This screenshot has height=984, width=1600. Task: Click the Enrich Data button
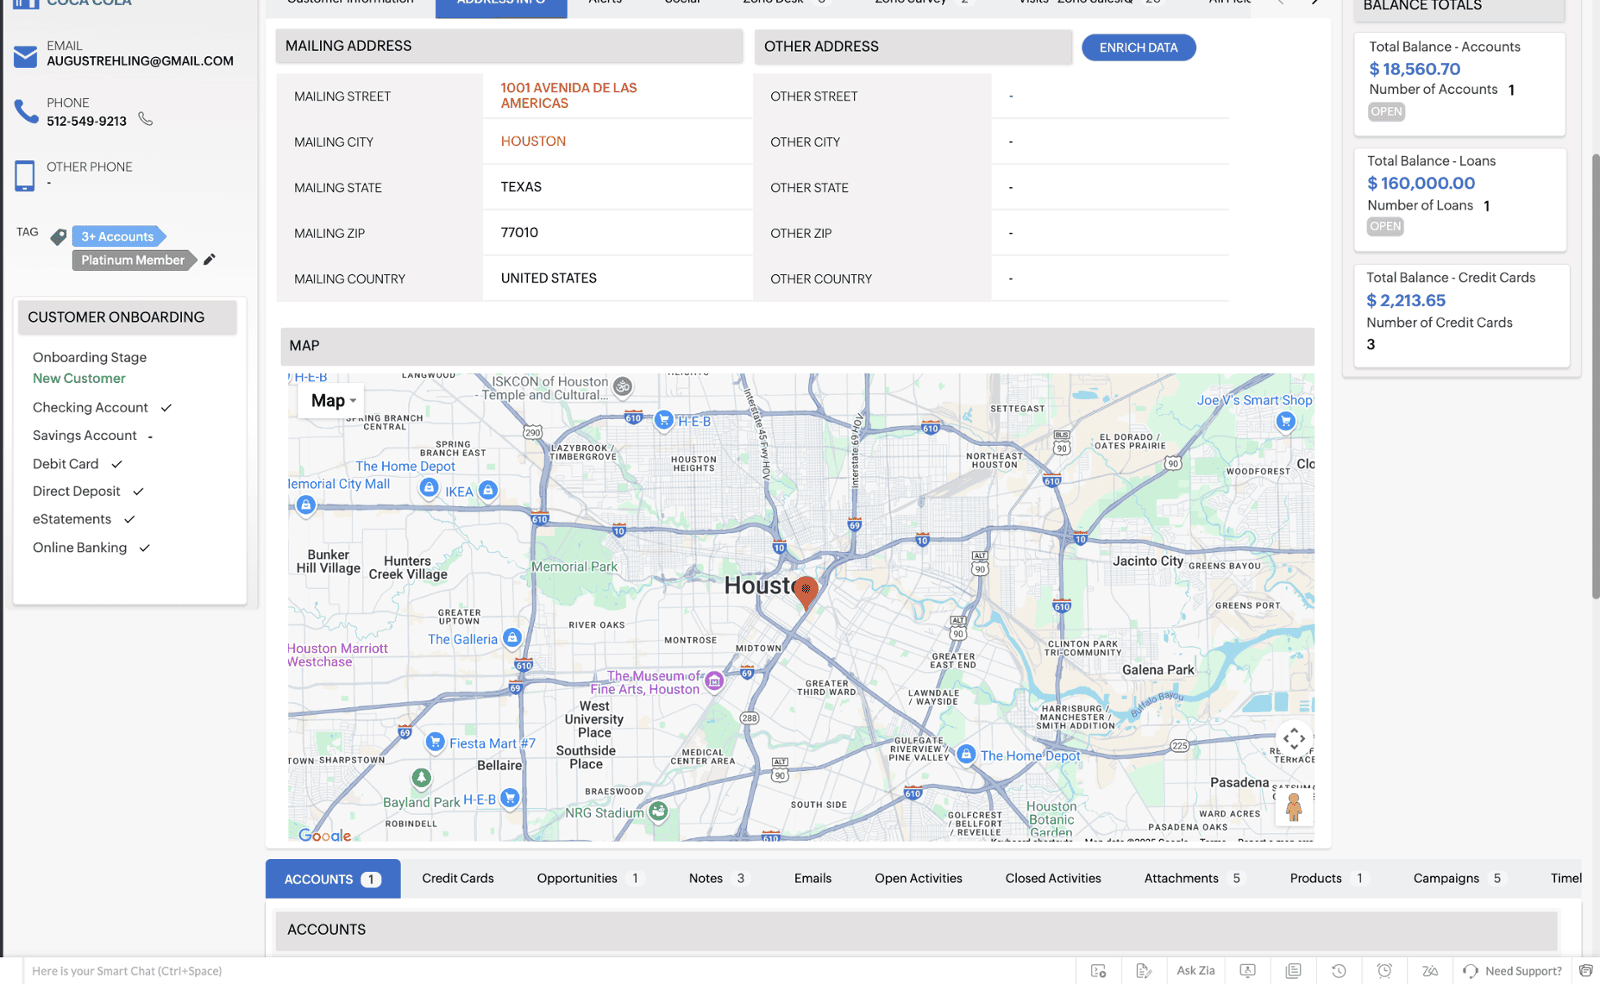point(1139,47)
